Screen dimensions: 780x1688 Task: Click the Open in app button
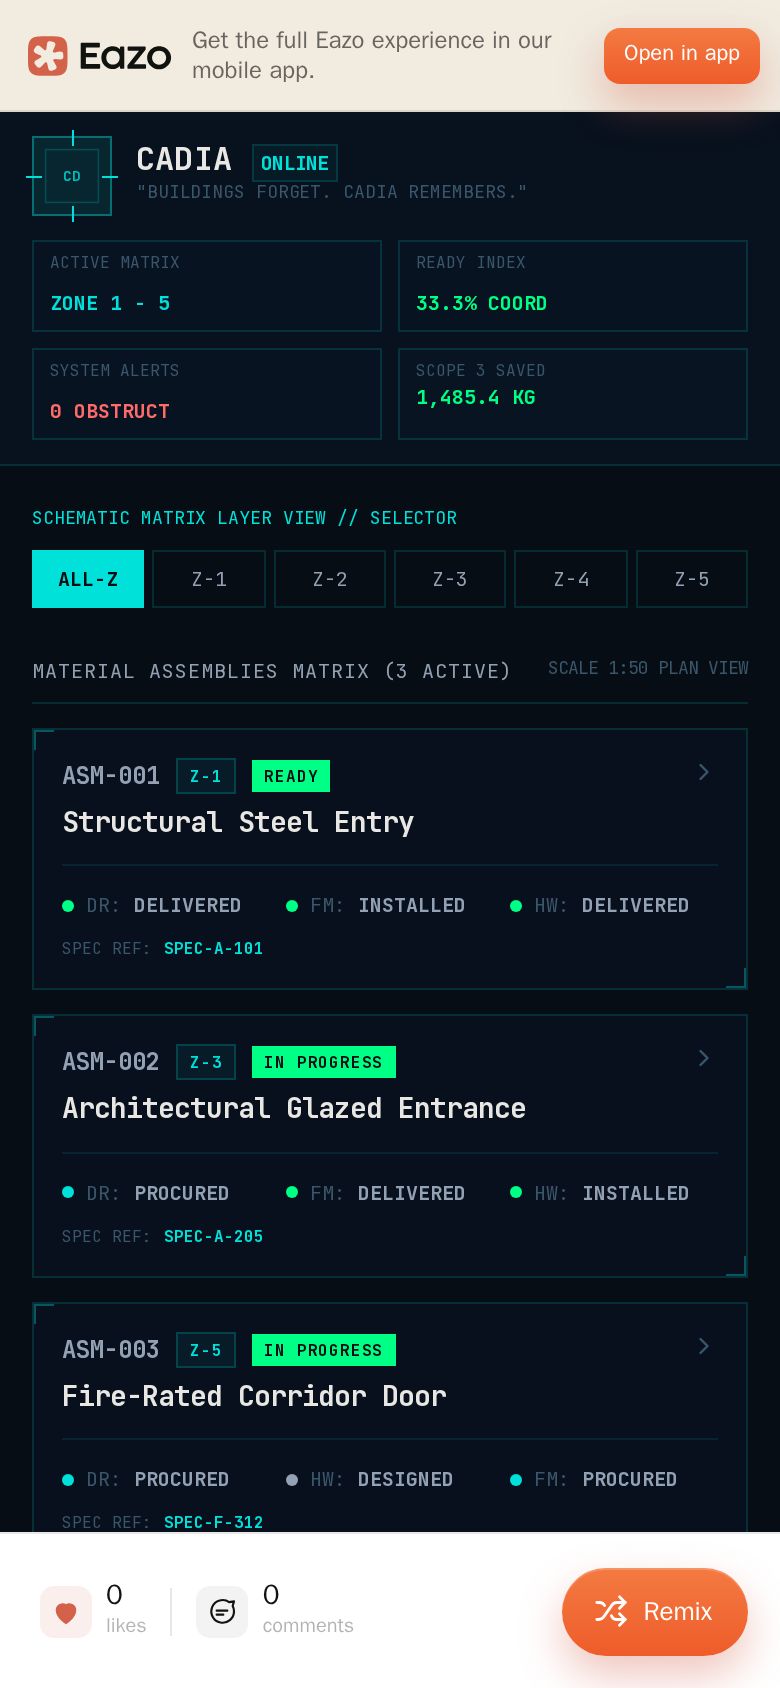pos(682,55)
